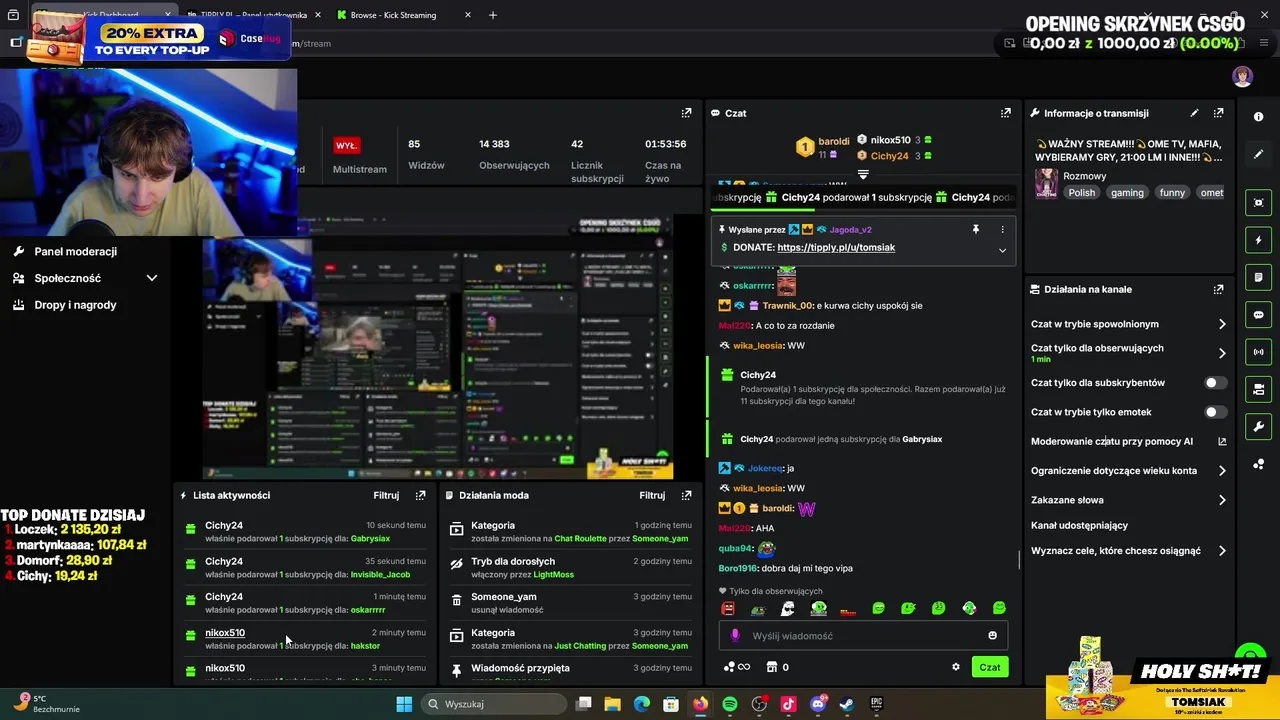Open Moderowanie czatu przy pomocy AI
Viewport: 1280px width, 720px height.
1128,441
